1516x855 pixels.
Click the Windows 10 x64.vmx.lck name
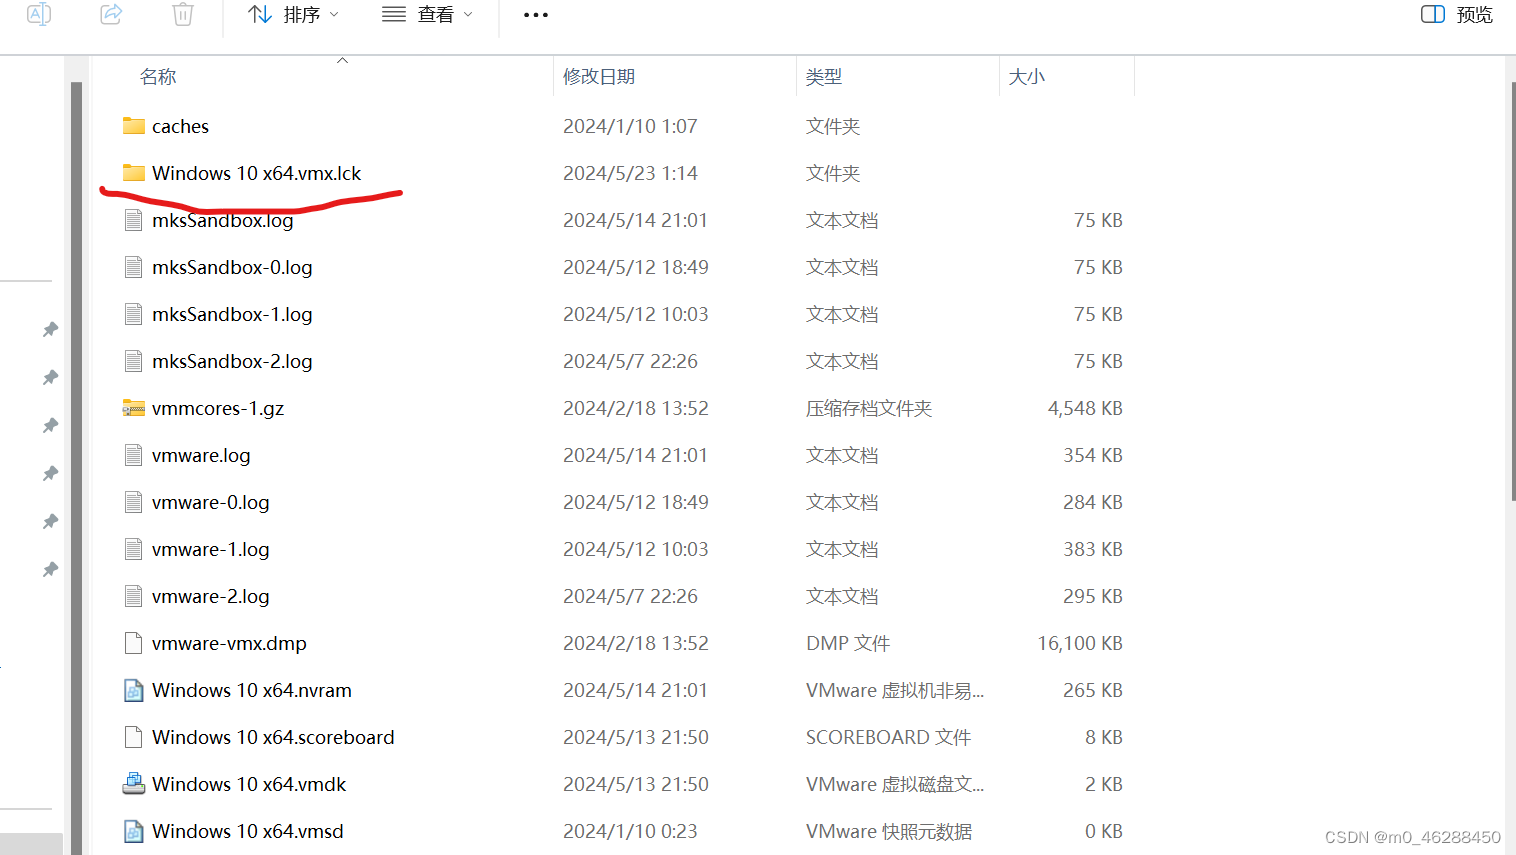pos(257,173)
